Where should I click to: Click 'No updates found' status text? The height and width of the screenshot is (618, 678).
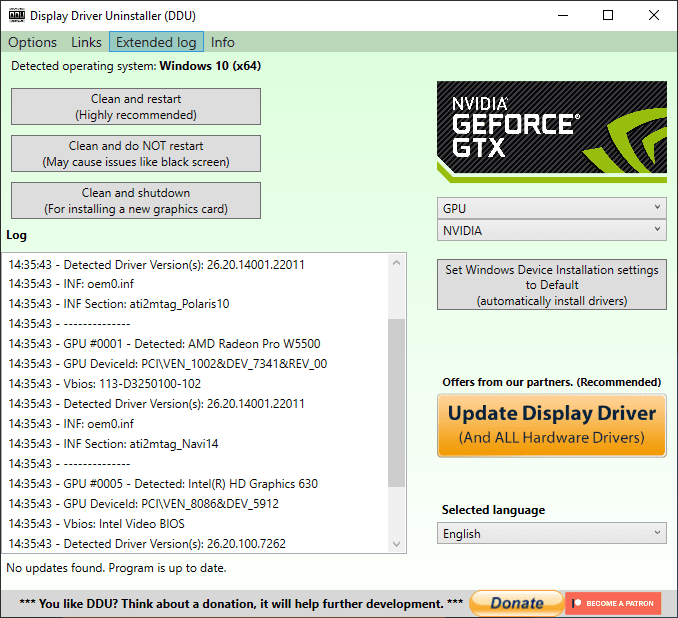116,568
